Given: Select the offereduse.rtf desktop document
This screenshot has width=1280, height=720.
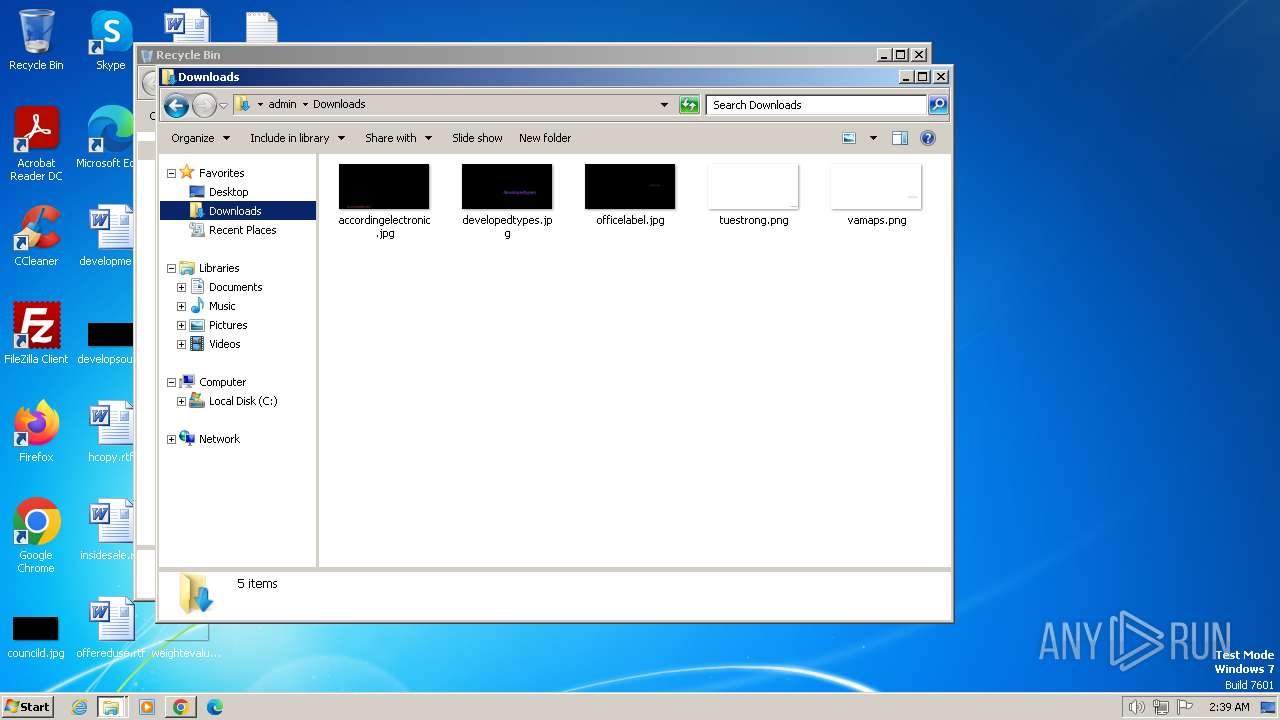Looking at the screenshot, I should pyautogui.click(x=111, y=628).
